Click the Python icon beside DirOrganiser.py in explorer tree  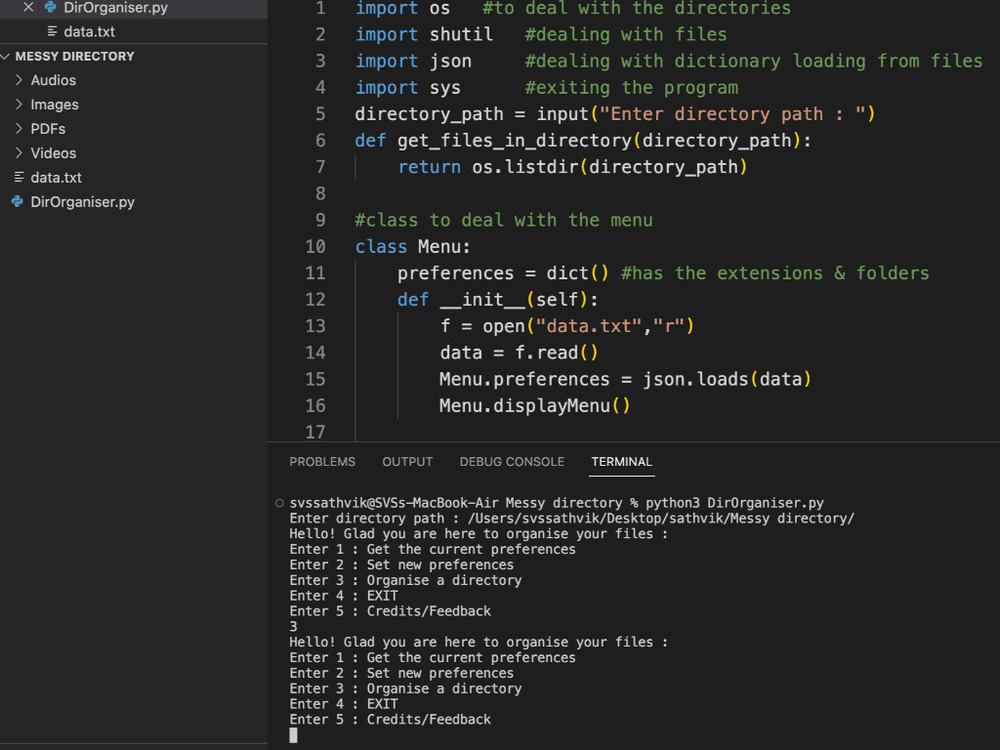(x=17, y=202)
